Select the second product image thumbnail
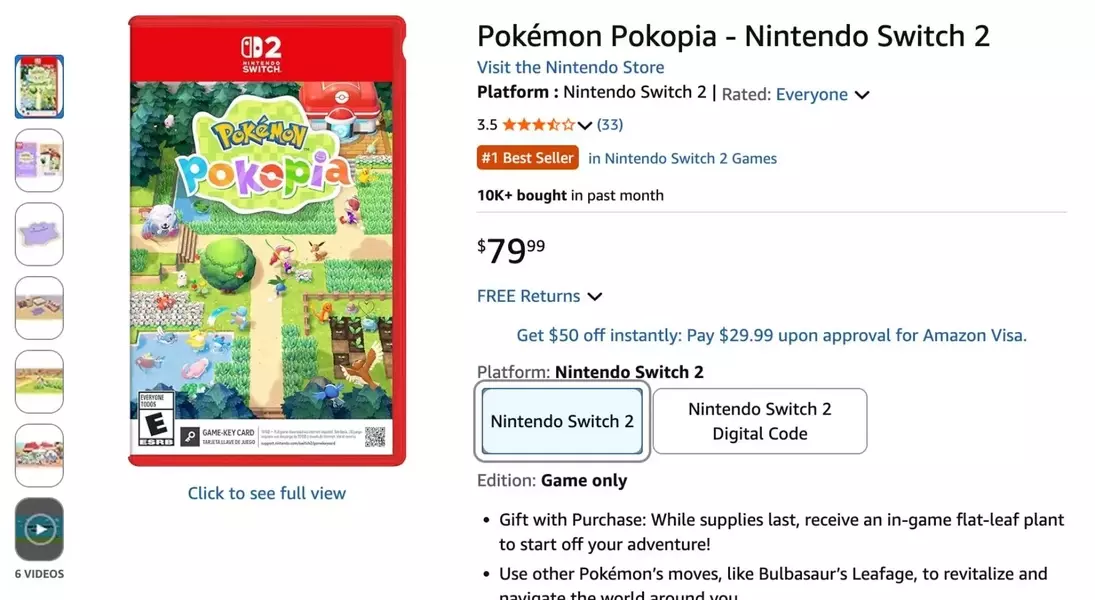This screenshot has width=1095, height=600. [39, 160]
